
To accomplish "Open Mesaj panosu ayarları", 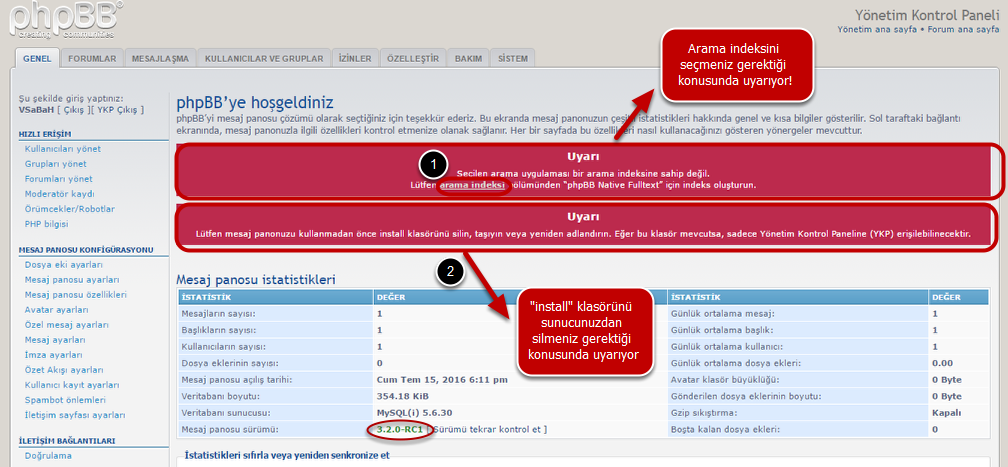I will pyautogui.click(x=71, y=280).
